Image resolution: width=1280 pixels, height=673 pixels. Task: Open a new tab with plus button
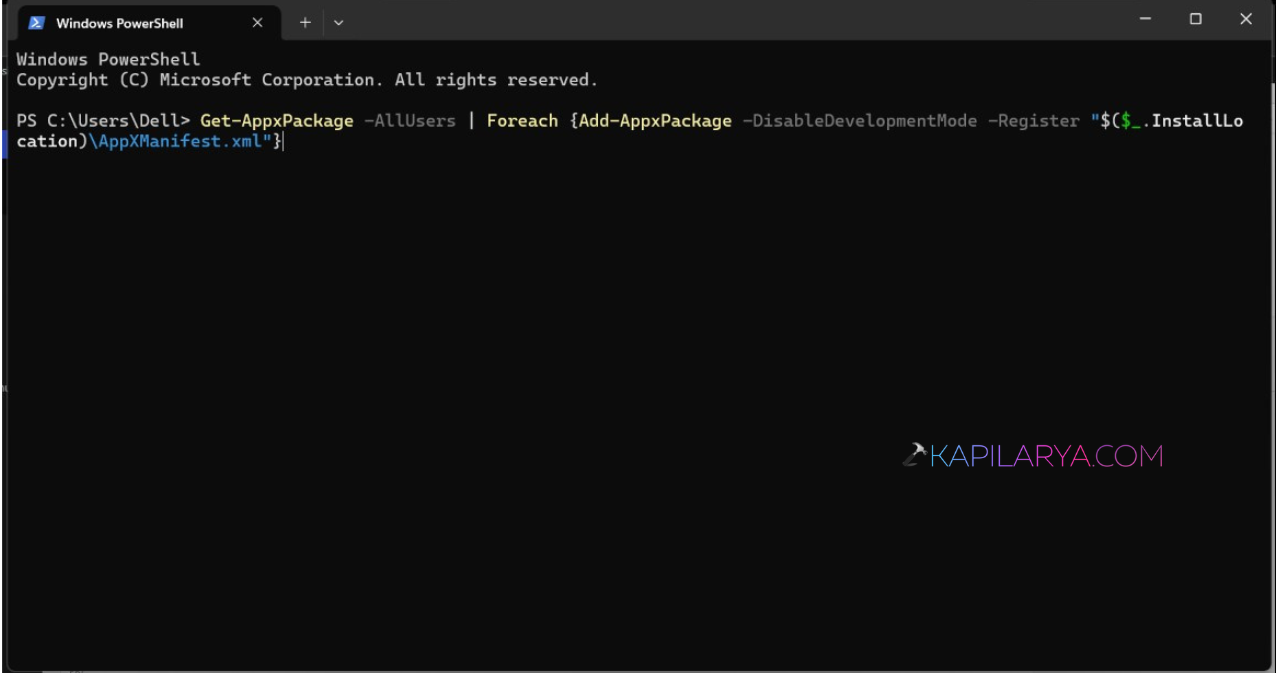(305, 23)
